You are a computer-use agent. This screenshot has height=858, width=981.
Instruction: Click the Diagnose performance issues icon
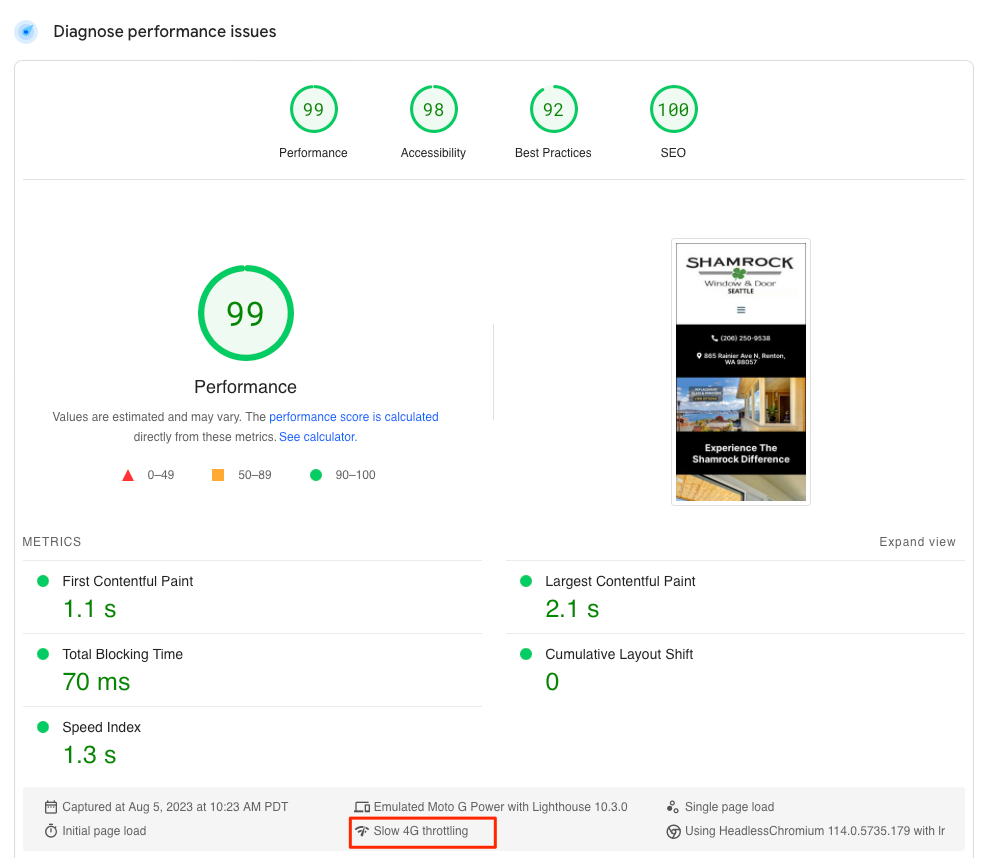pos(26,31)
